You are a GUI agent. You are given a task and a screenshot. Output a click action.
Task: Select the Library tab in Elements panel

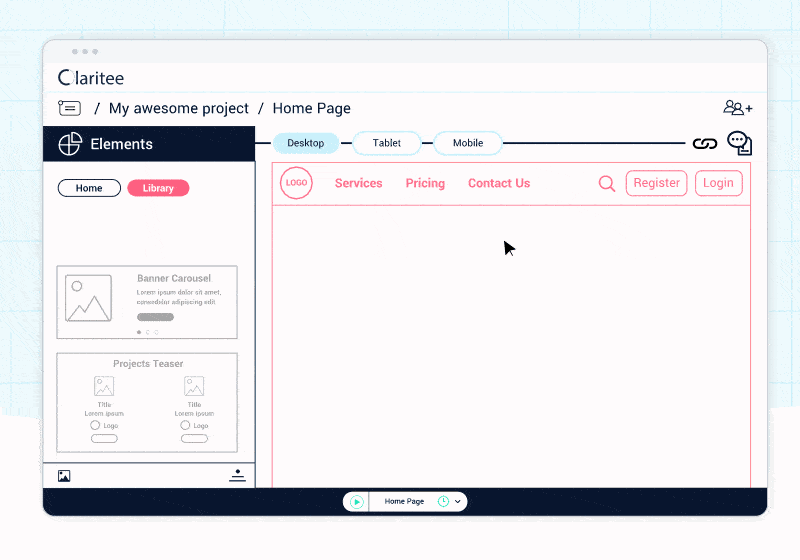[x=158, y=188]
